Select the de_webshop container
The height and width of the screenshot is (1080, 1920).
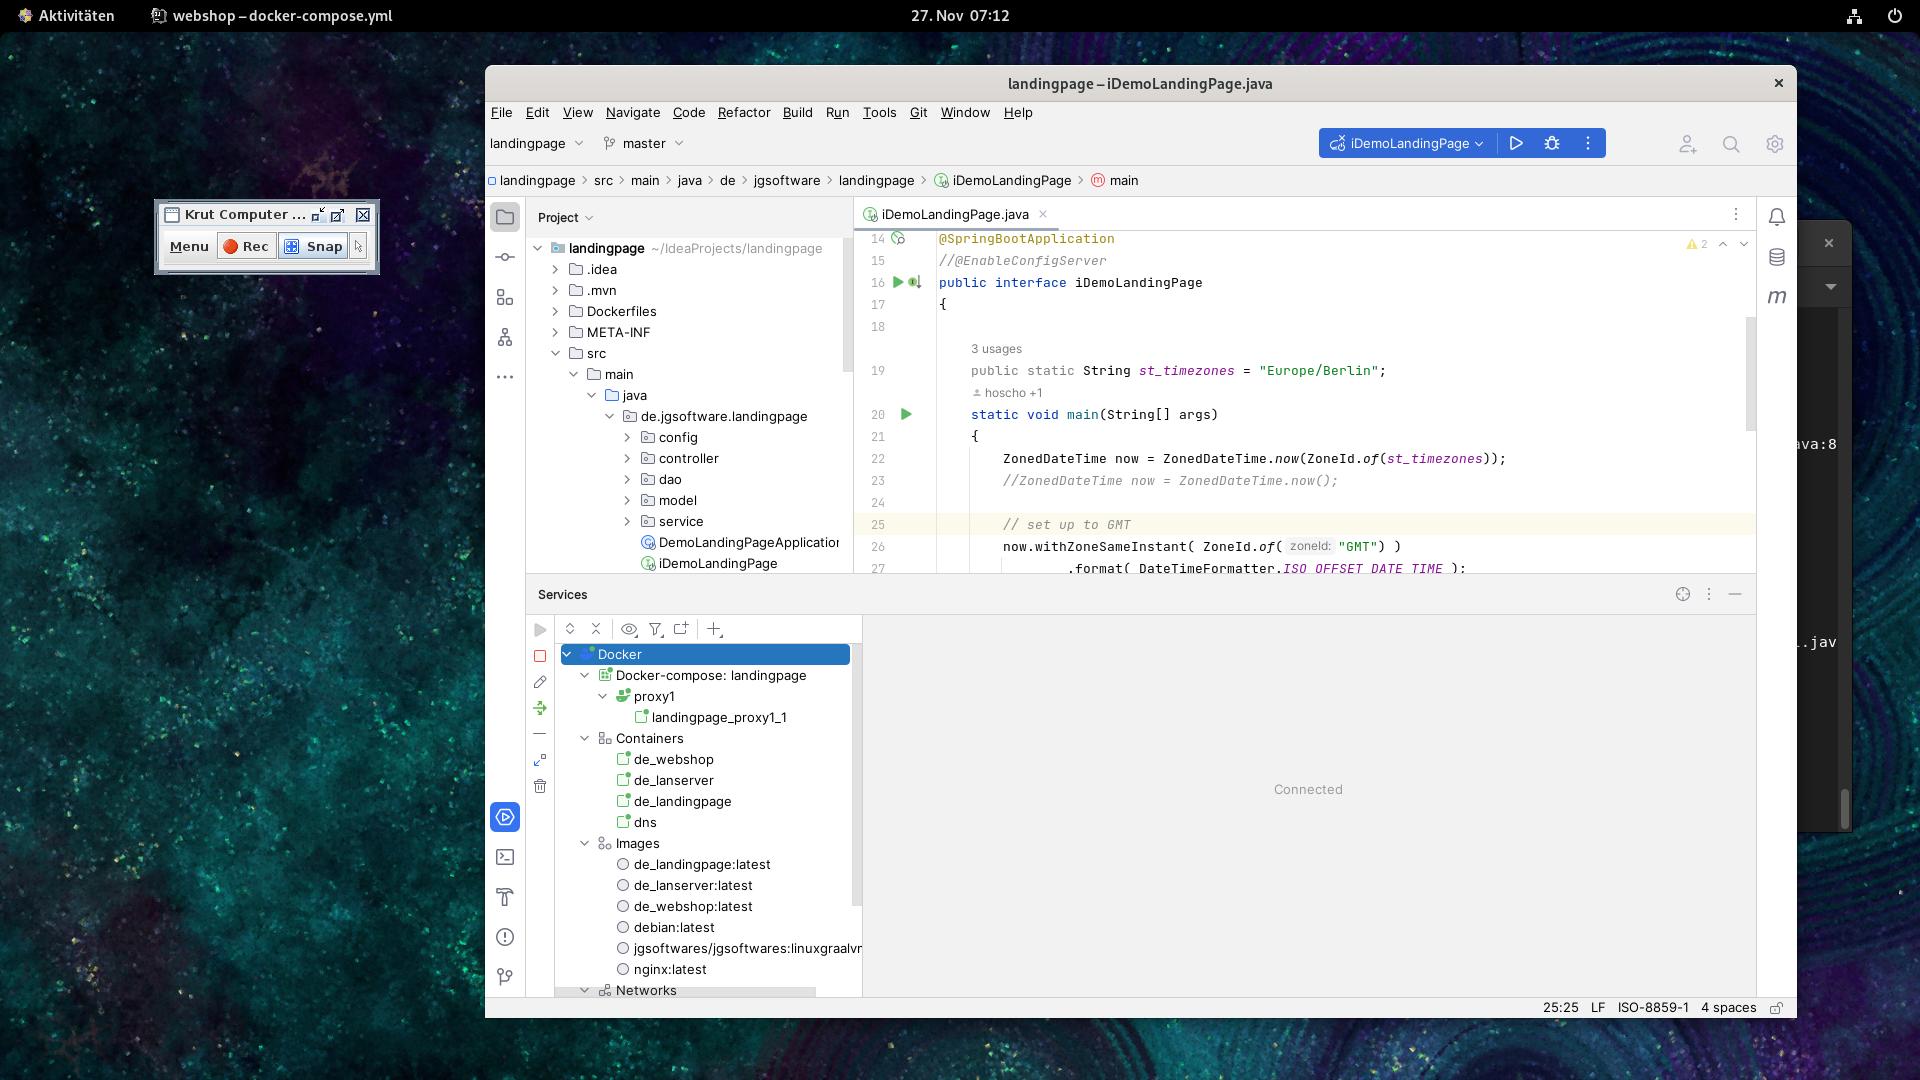[x=673, y=759]
